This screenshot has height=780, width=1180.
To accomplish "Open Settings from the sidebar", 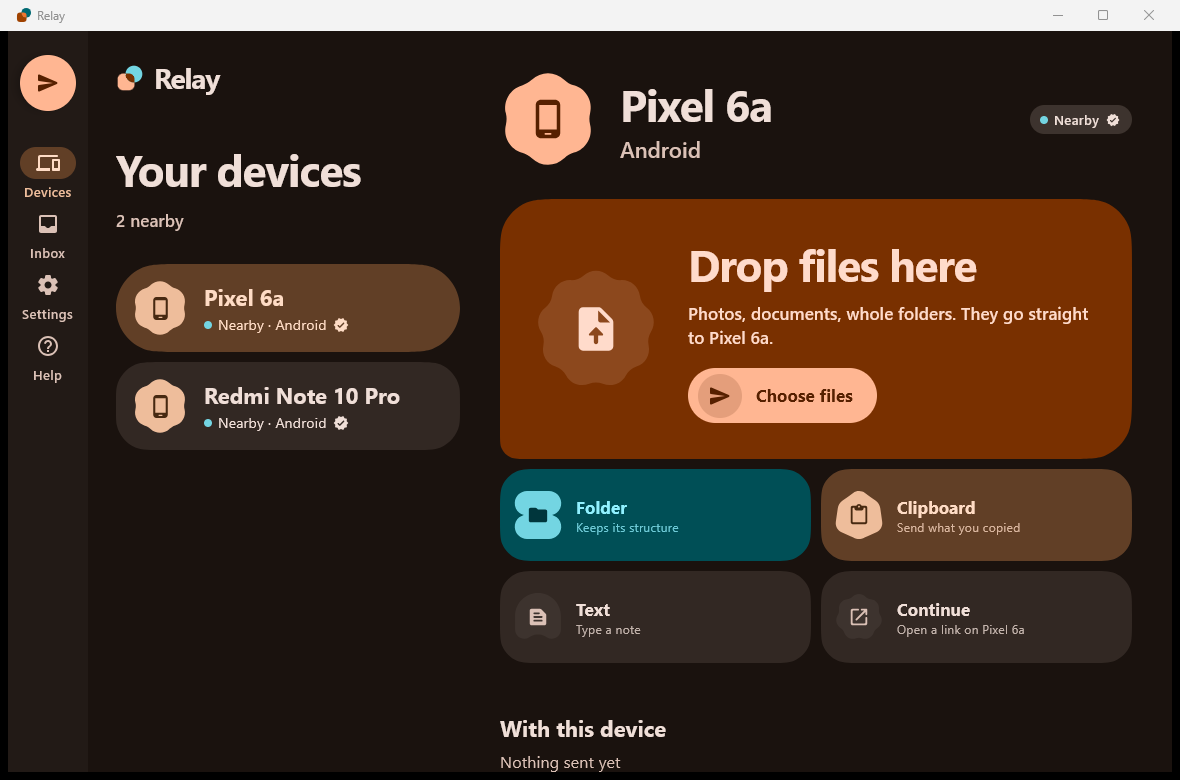I will click(x=47, y=297).
